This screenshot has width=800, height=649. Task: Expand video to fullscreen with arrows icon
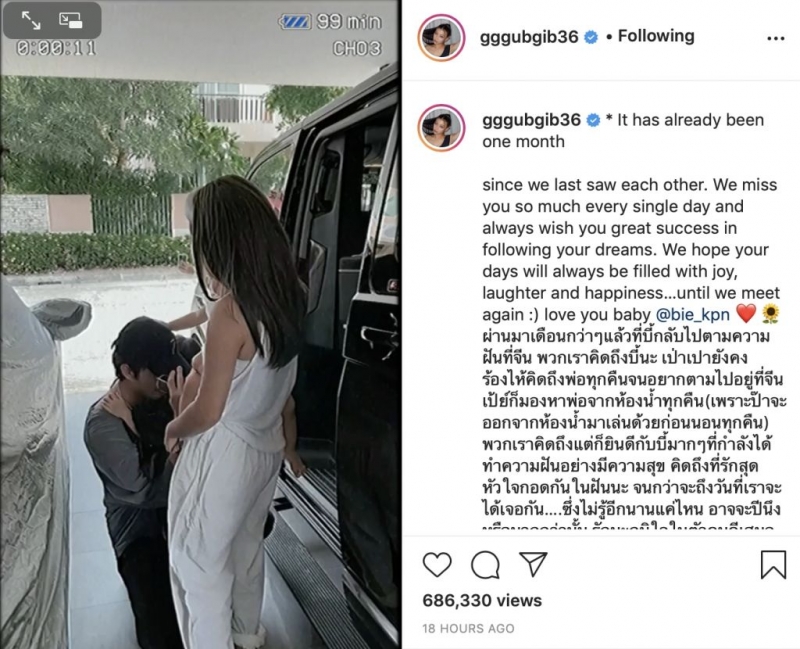coord(31,20)
